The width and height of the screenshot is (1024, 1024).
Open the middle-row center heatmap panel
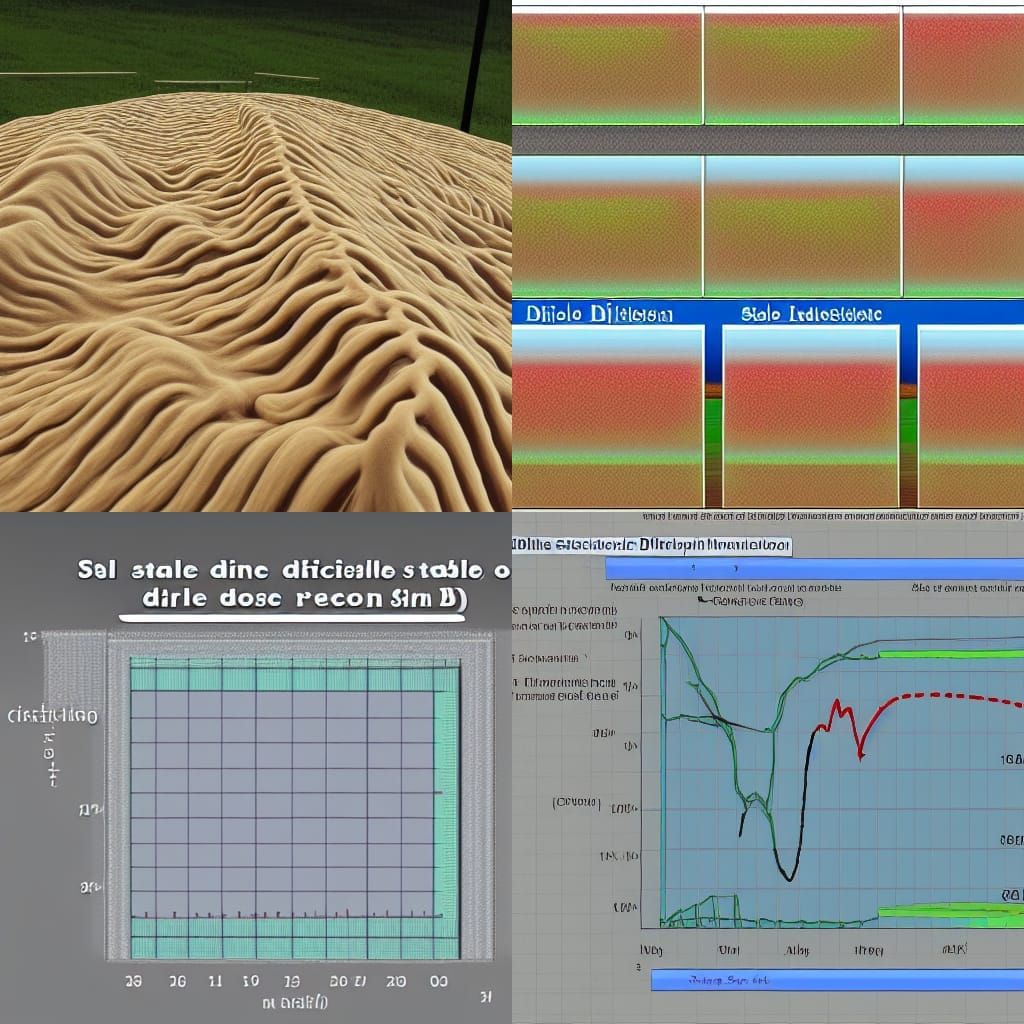coord(802,226)
